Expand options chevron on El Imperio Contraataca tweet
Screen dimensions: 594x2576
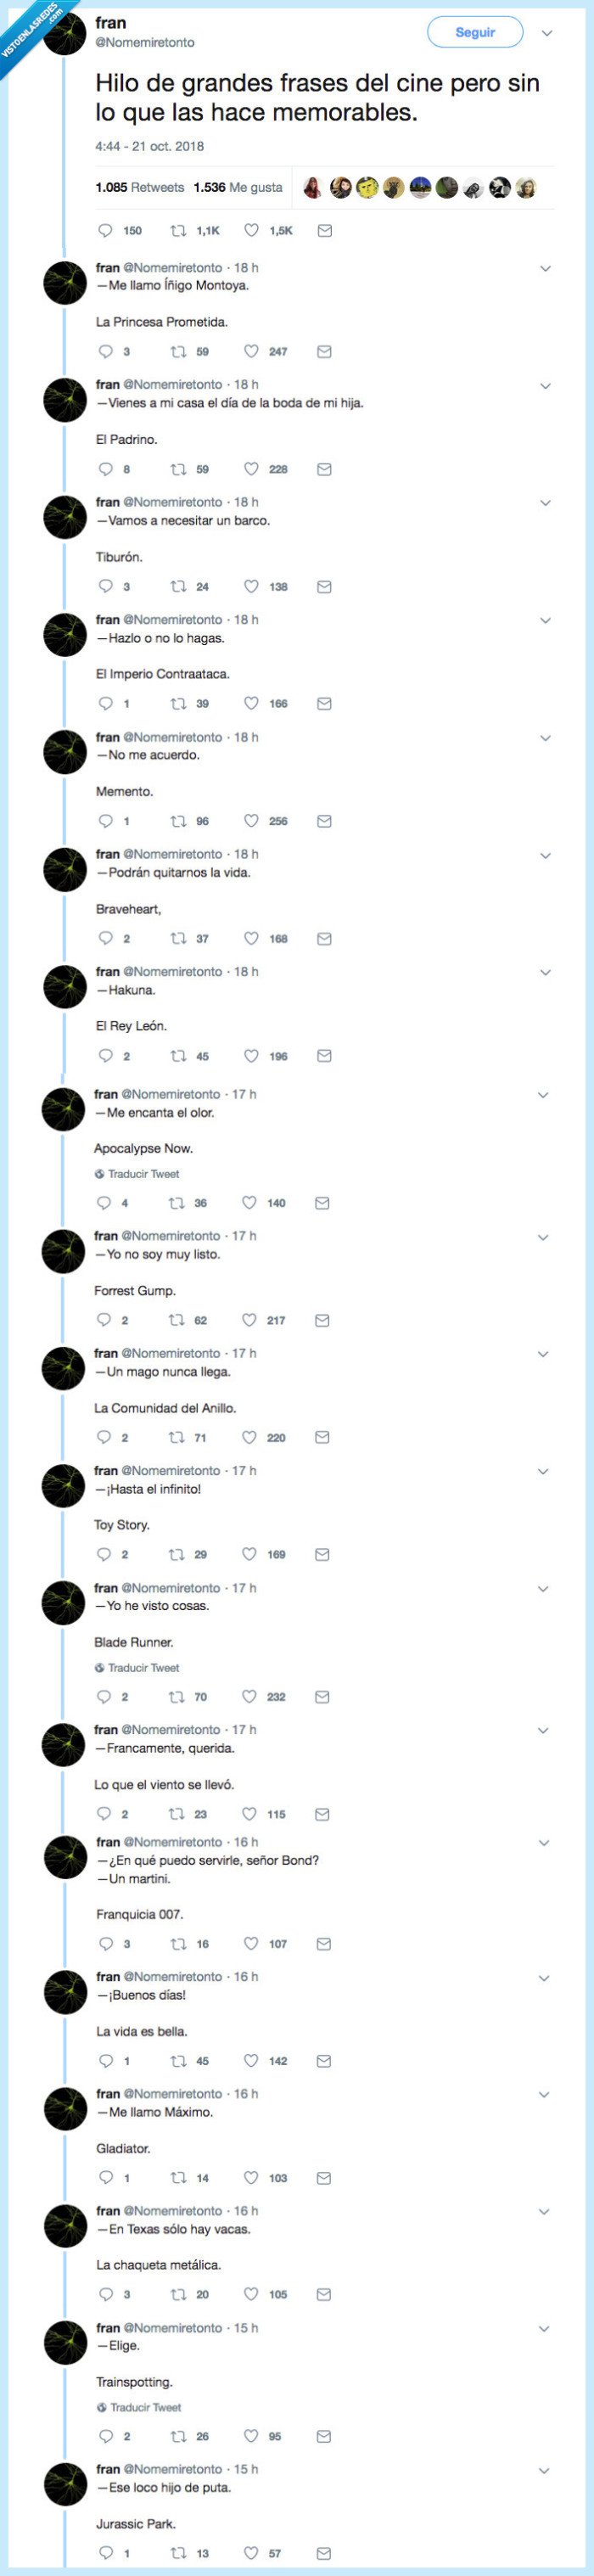point(546,620)
